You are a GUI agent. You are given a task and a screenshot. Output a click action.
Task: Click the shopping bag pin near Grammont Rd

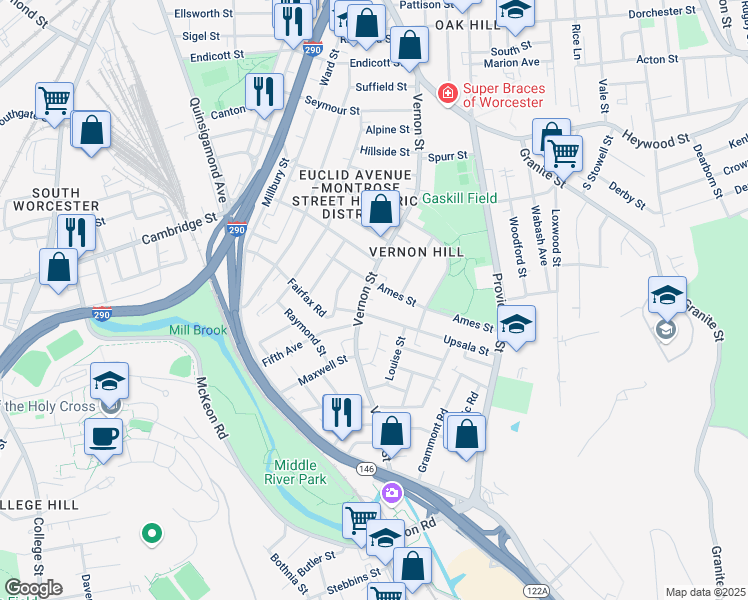466,437
